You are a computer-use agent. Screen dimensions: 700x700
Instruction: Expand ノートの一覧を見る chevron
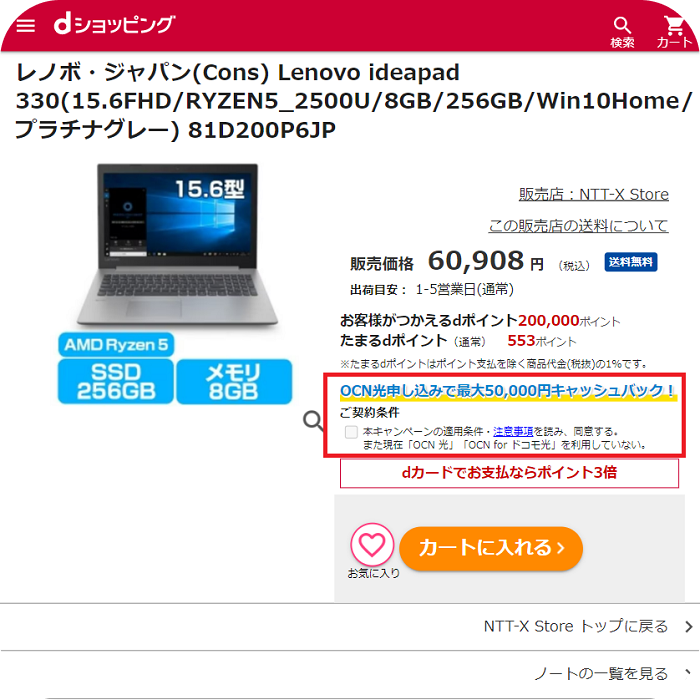point(688,672)
